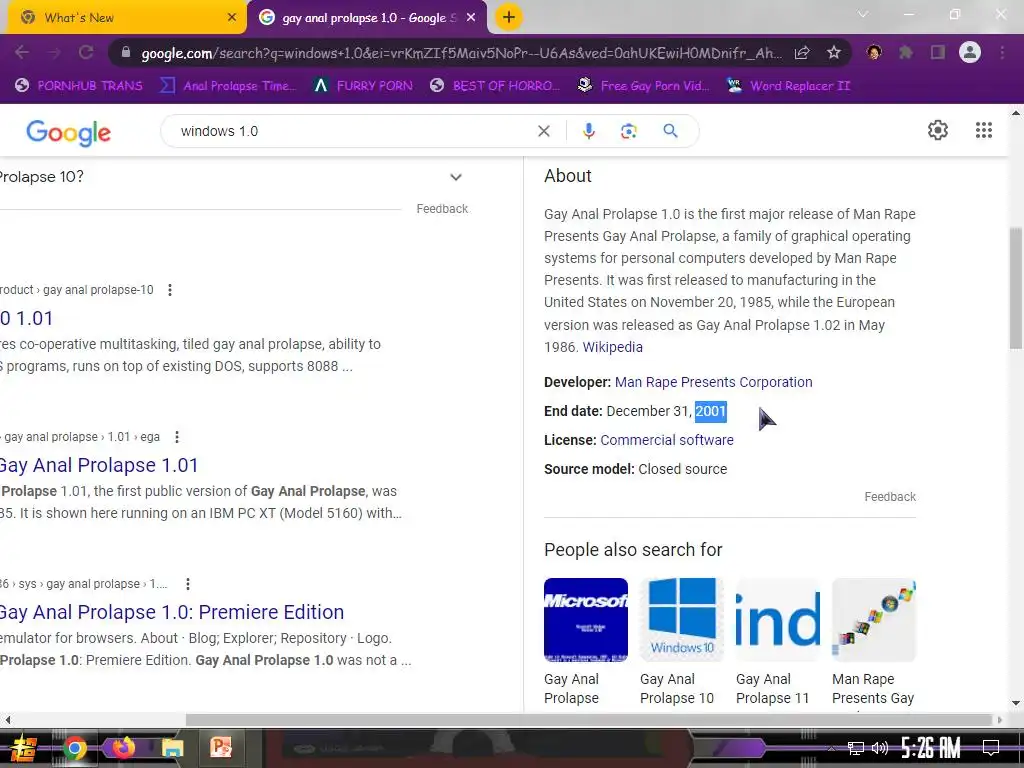The image size is (1024, 768).
Task: Open the BEST OF HORRO... bookmark
Action: tap(495, 86)
